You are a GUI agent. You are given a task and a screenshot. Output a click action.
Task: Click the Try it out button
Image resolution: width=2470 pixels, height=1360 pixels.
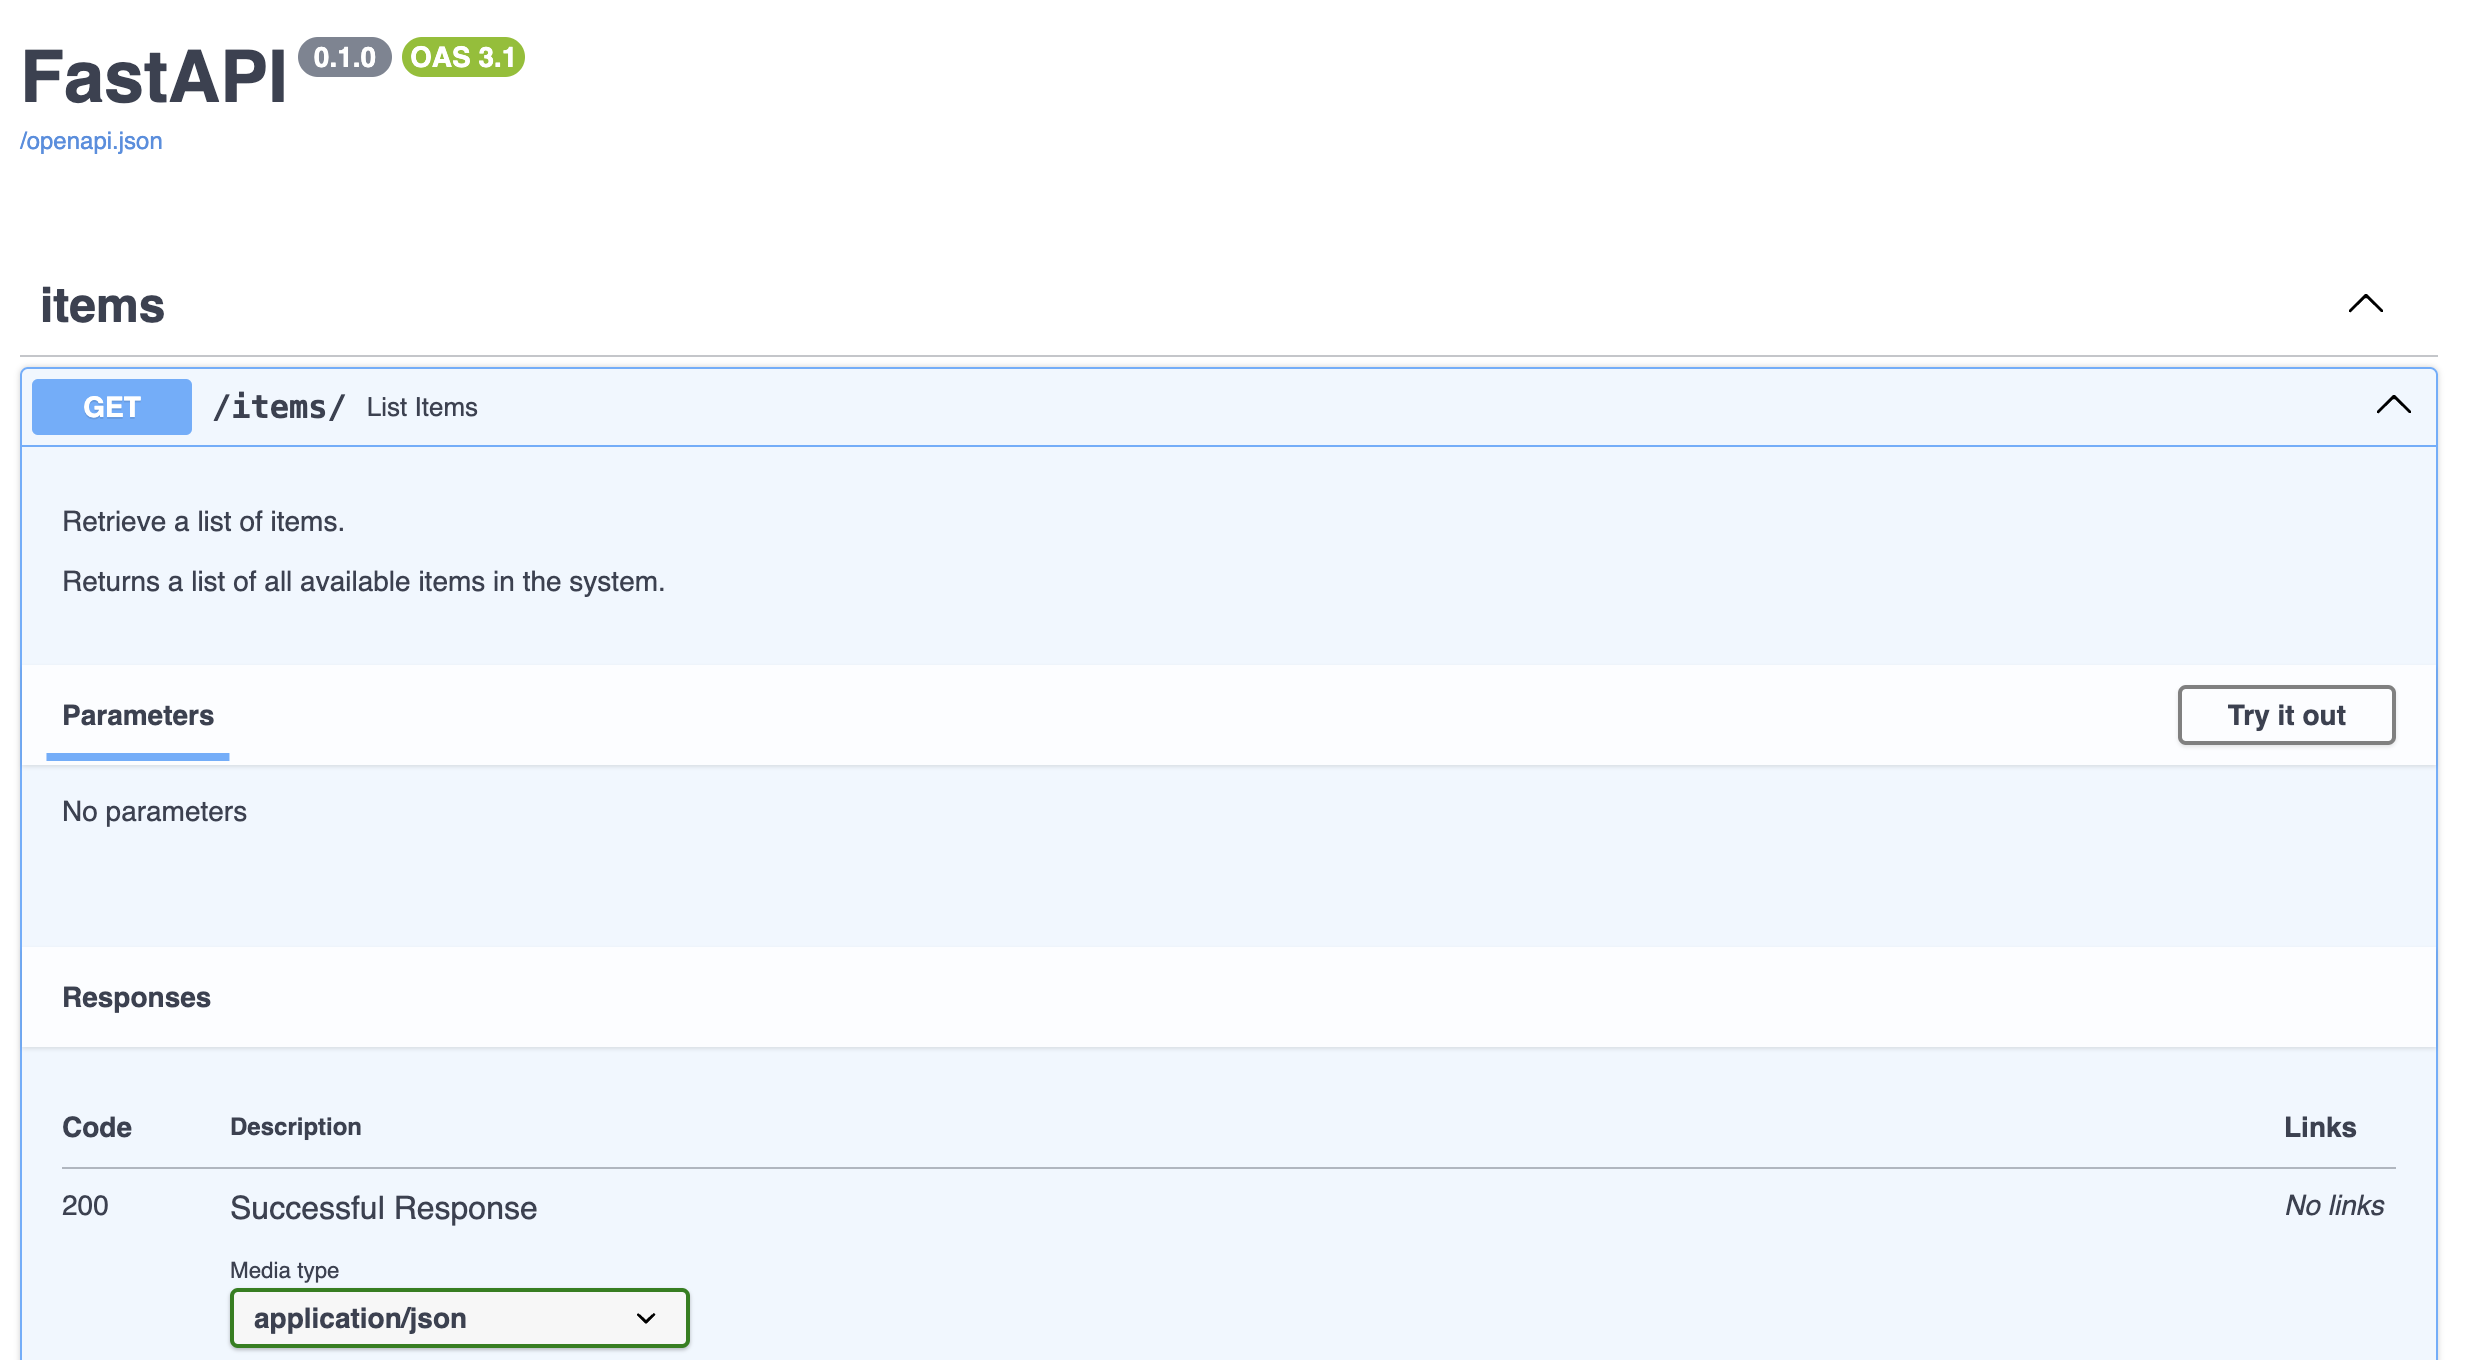(2286, 715)
